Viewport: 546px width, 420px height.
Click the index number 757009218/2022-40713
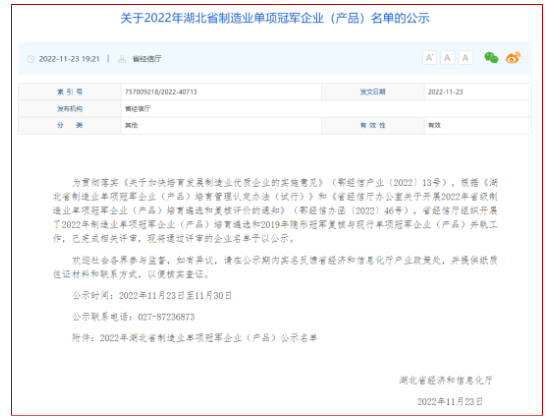coord(161,92)
